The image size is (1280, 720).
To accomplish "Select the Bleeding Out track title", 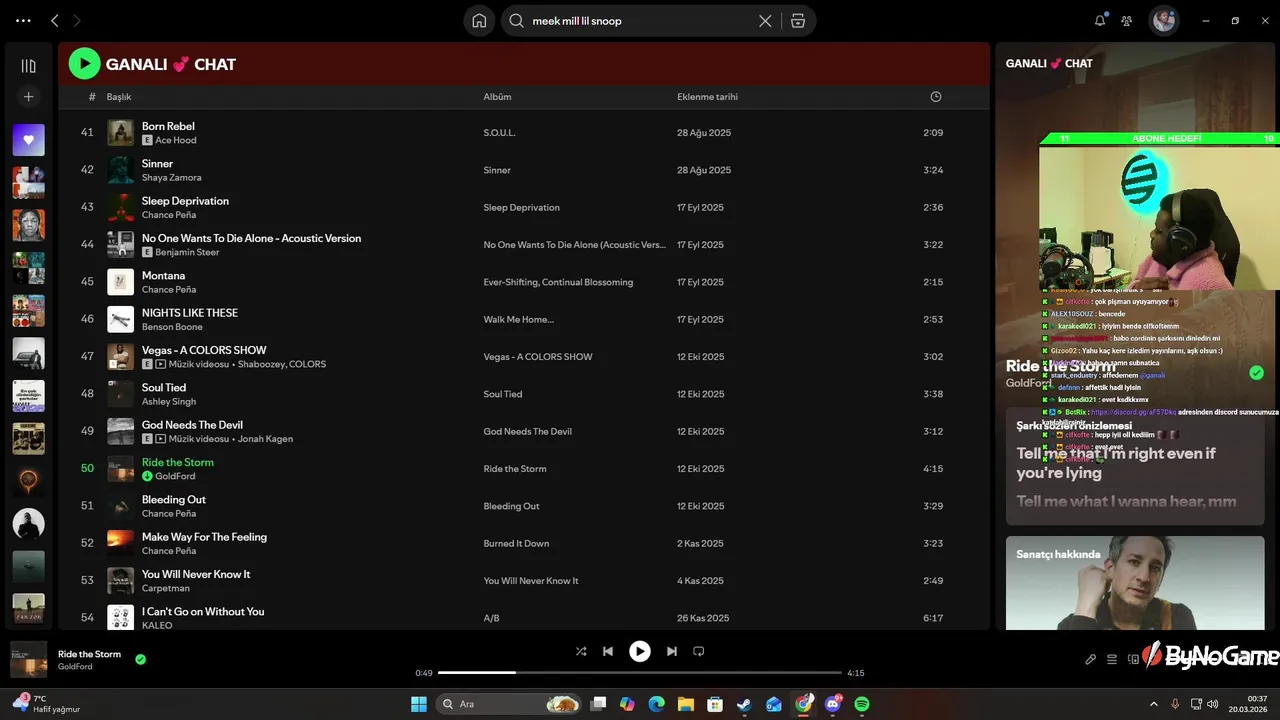I will click(x=174, y=500).
